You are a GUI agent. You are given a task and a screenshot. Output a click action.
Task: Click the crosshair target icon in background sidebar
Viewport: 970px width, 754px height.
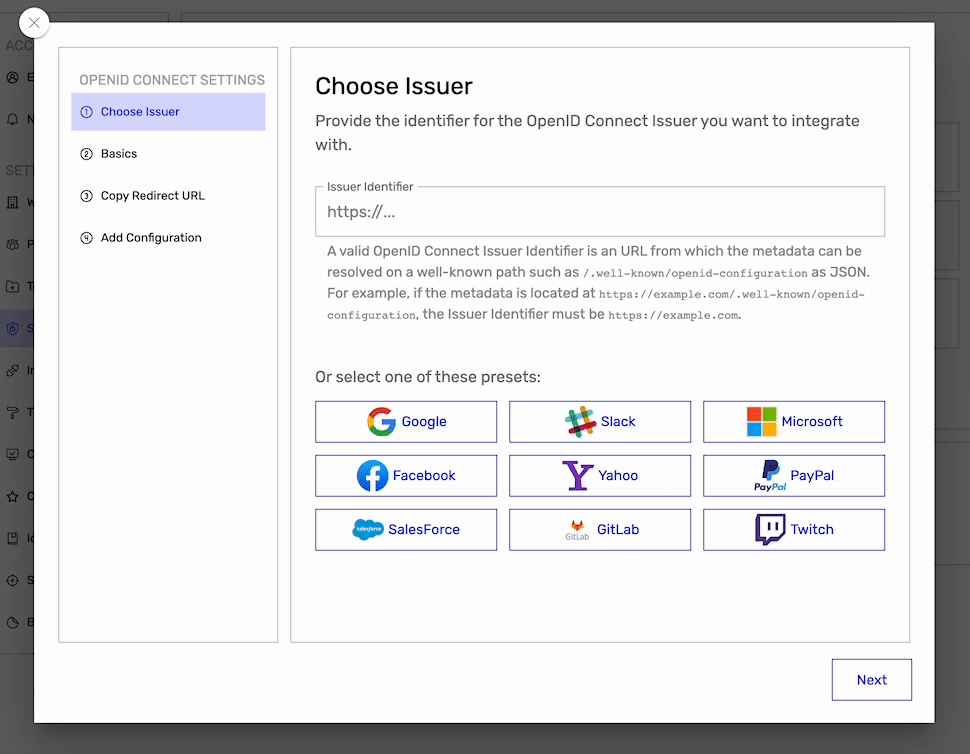[12, 580]
